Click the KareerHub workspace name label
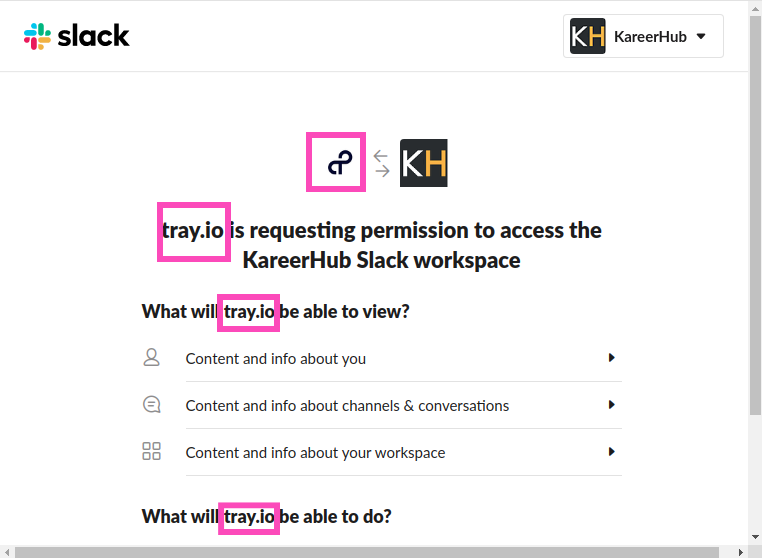Image resolution: width=762 pixels, height=558 pixels. pyautogui.click(x=650, y=36)
